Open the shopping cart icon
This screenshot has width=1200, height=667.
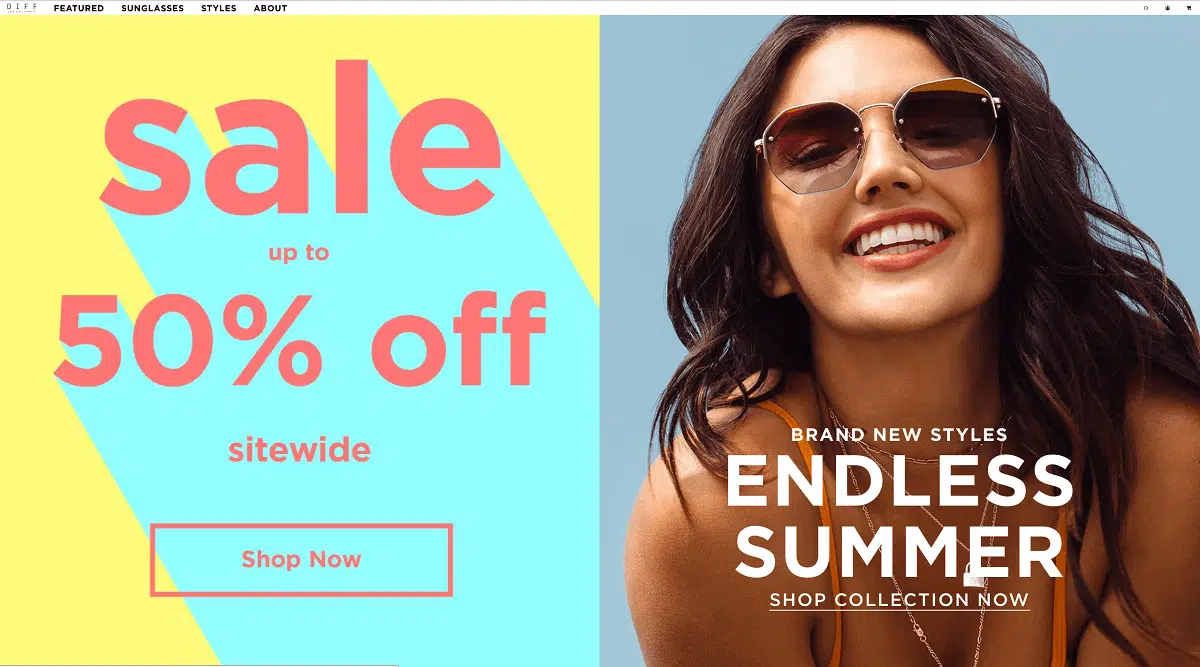point(1189,8)
